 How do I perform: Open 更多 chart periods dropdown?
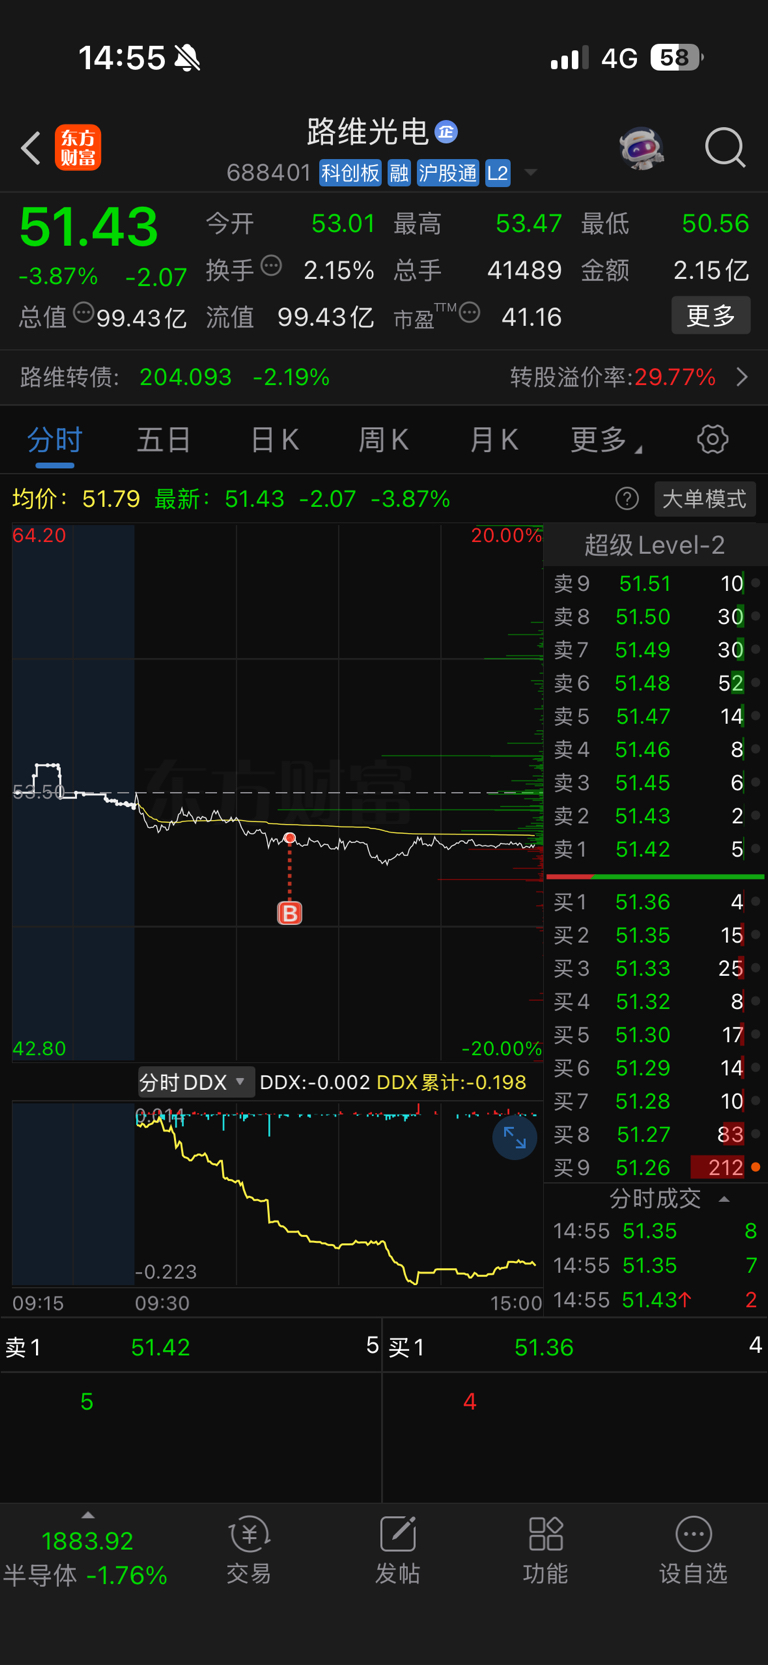[x=606, y=439]
